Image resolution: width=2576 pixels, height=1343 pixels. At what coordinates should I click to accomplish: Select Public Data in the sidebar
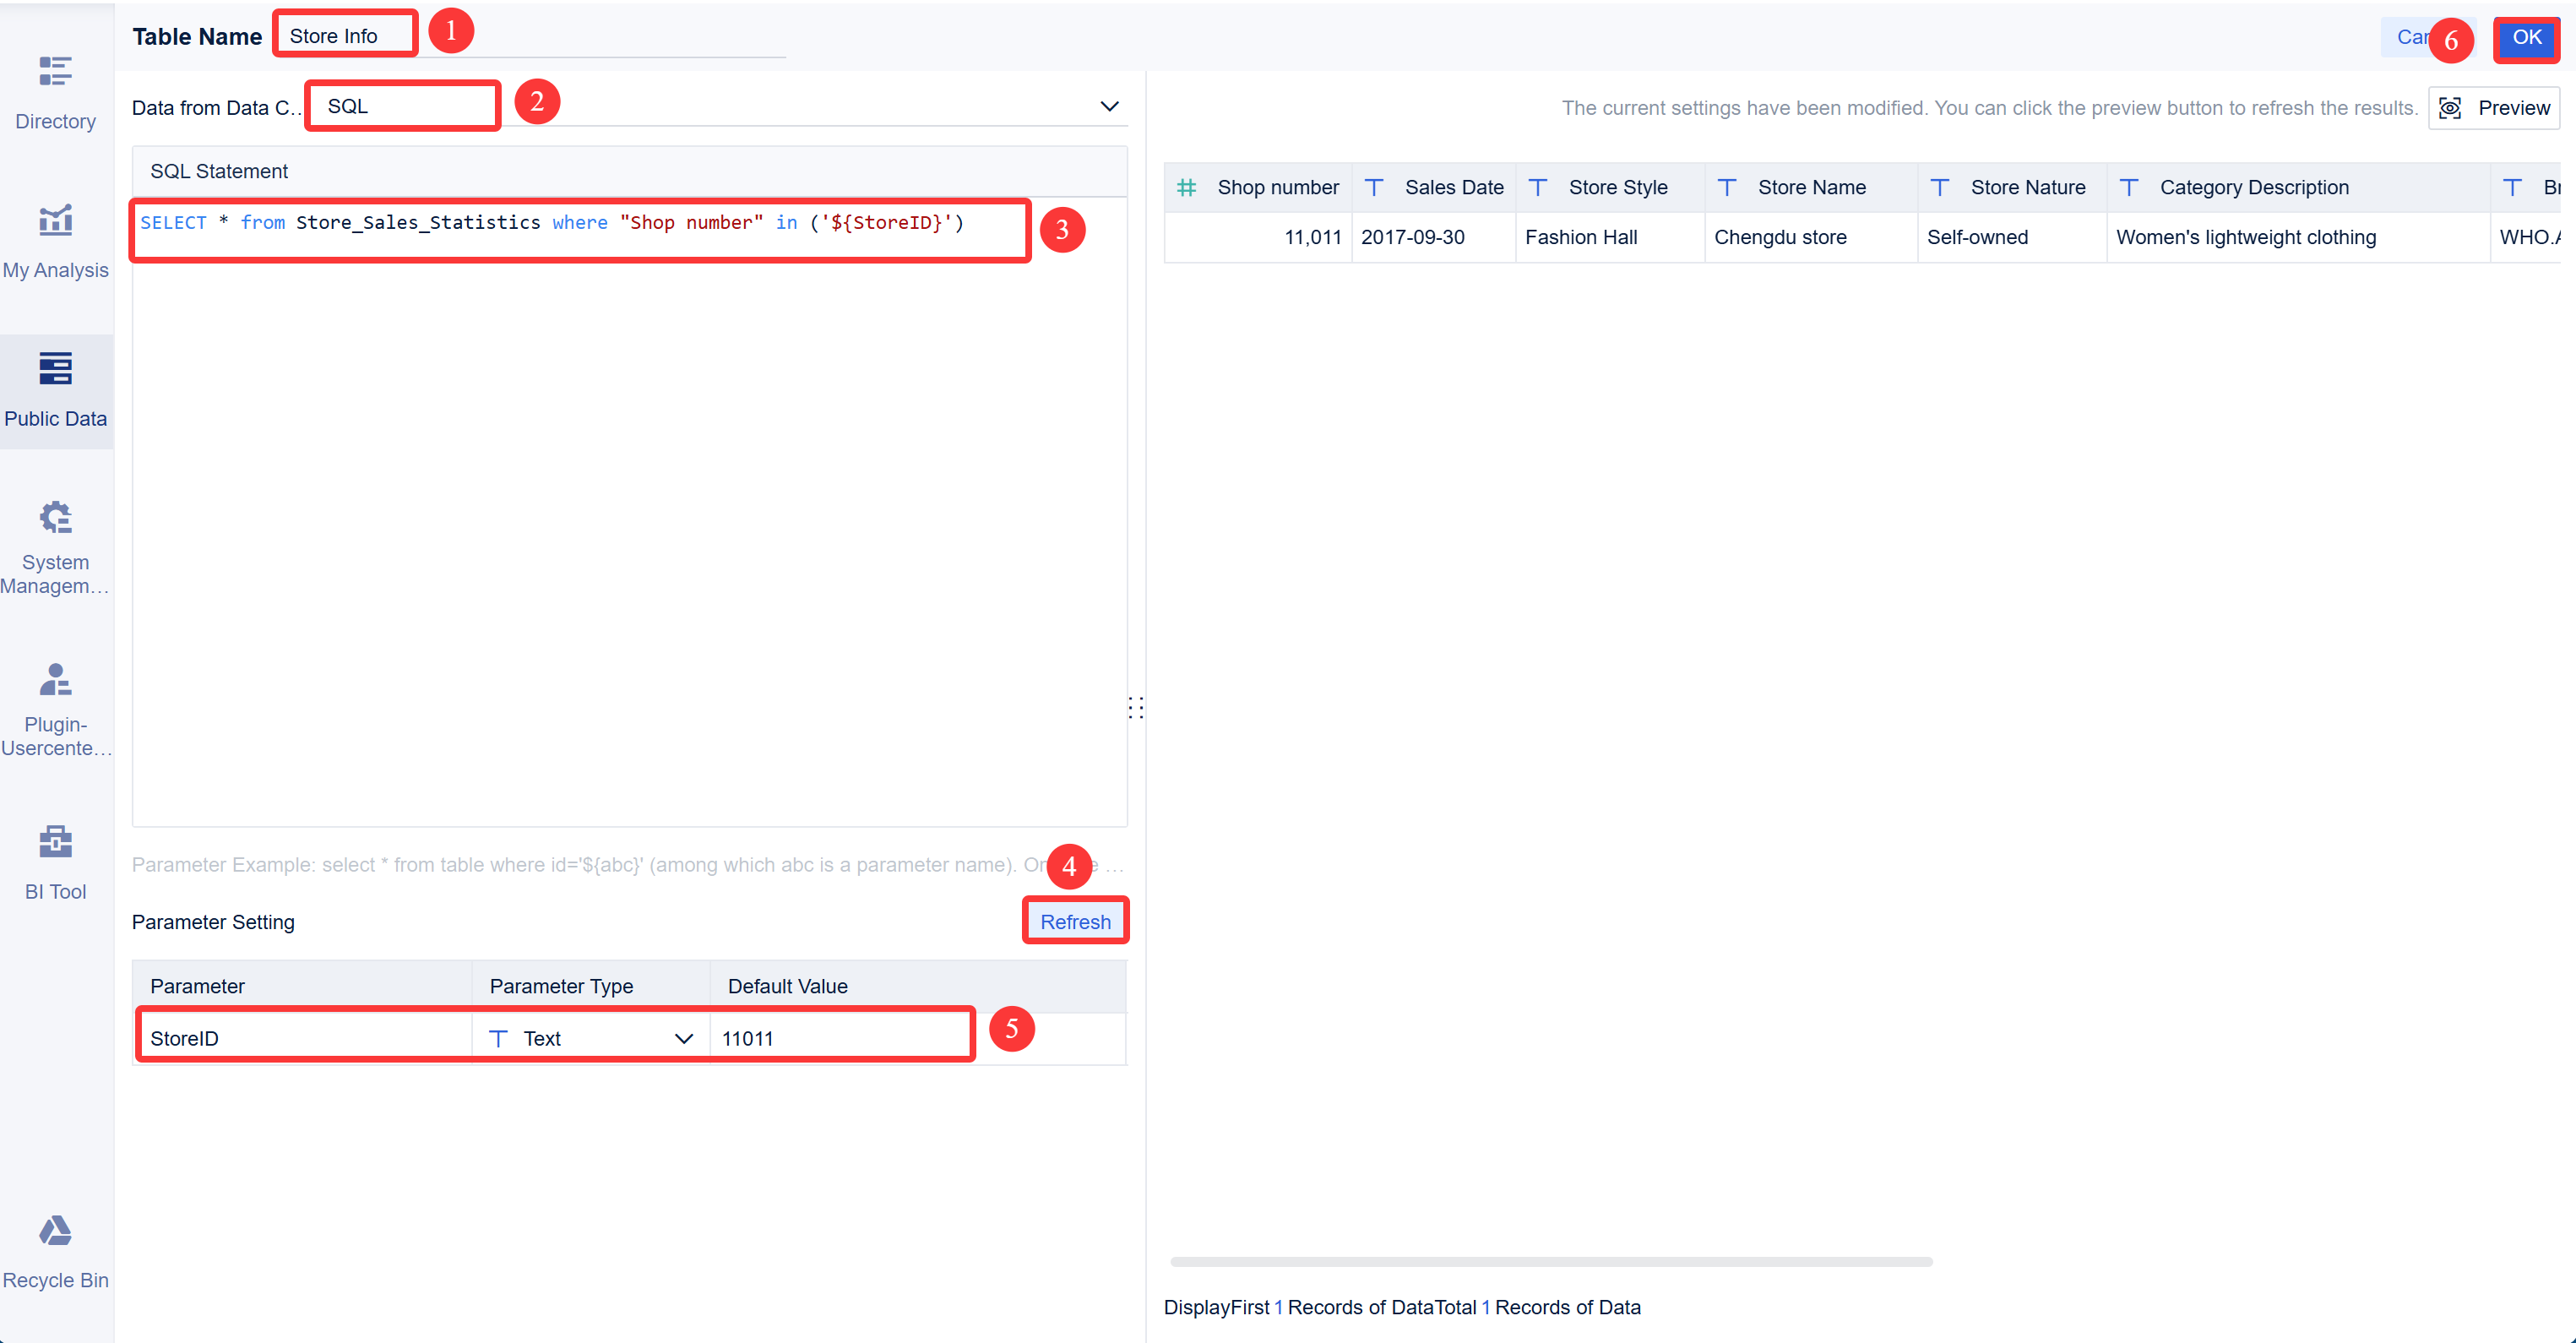click(55, 390)
